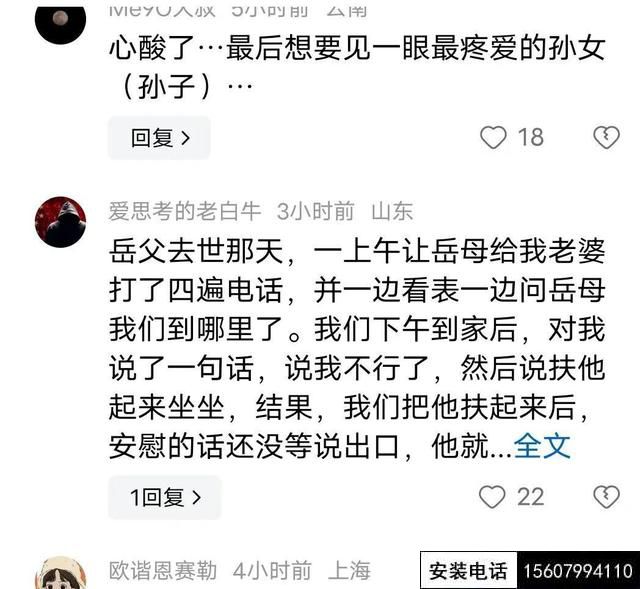Image resolution: width=640 pixels, height=589 pixels.
Task: Like the comment with 18 likes
Action: [493, 137]
